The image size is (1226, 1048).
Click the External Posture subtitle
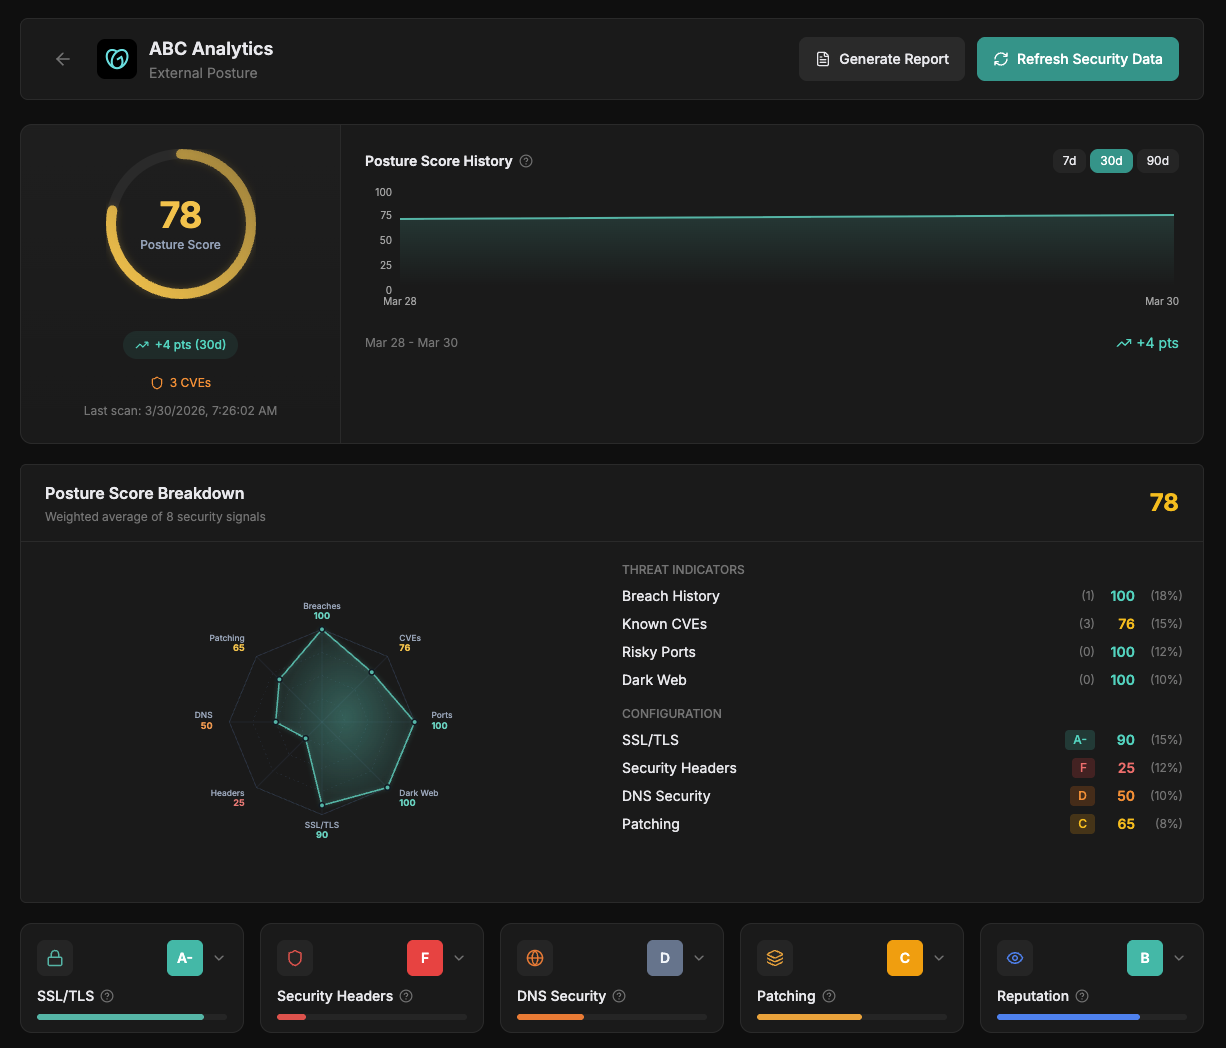[x=203, y=73]
